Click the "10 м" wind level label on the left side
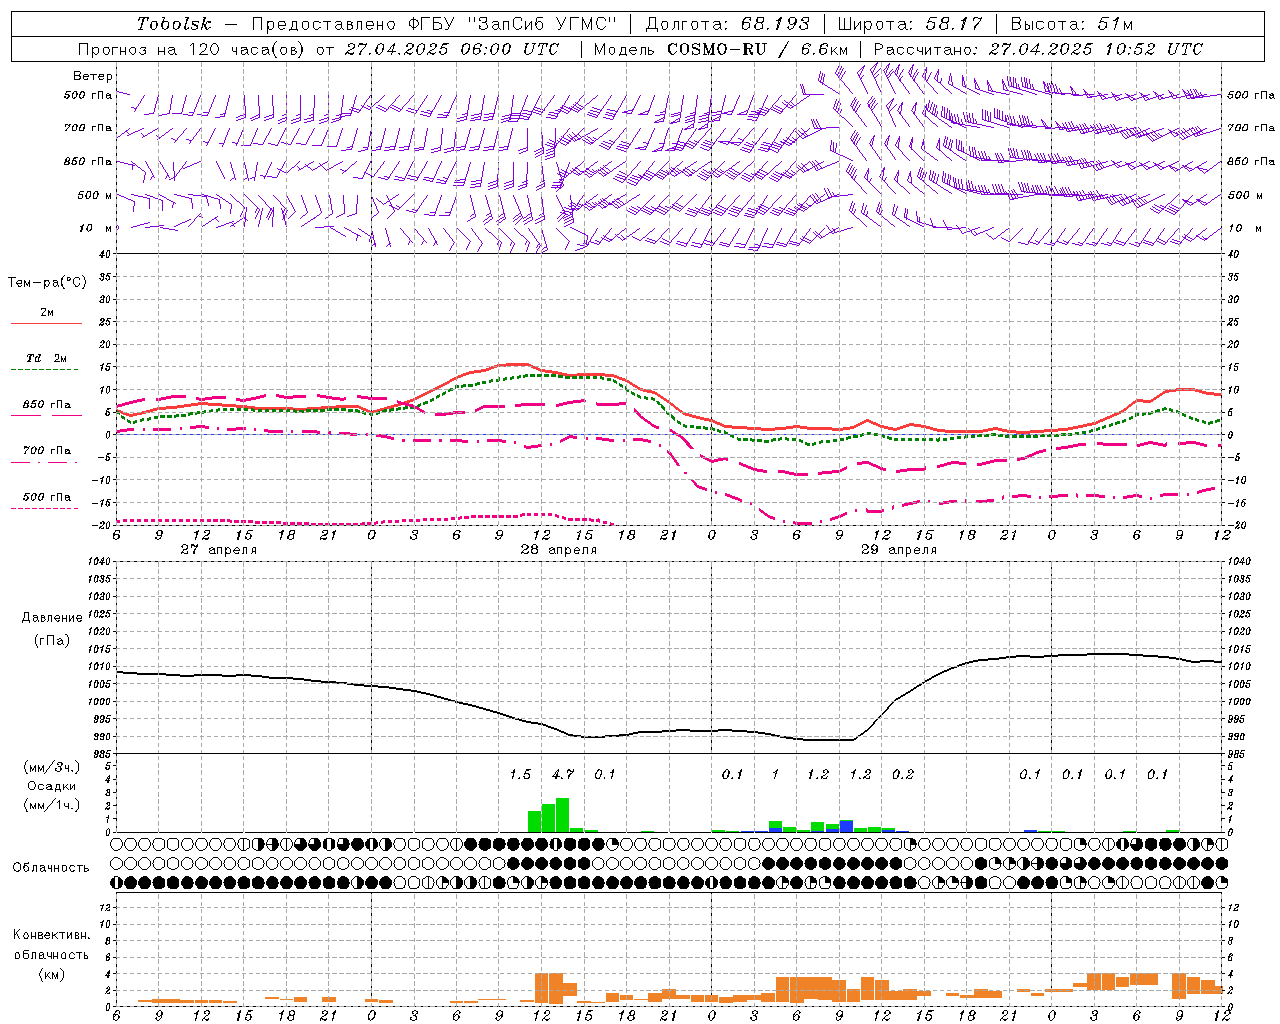The height and width of the screenshot is (1024, 1280). click(x=96, y=228)
